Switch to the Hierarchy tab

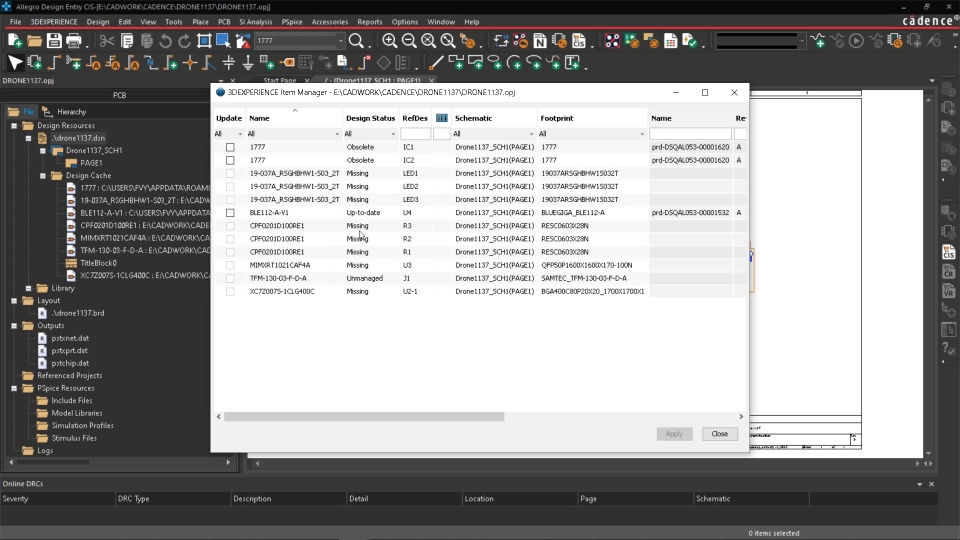click(65, 112)
